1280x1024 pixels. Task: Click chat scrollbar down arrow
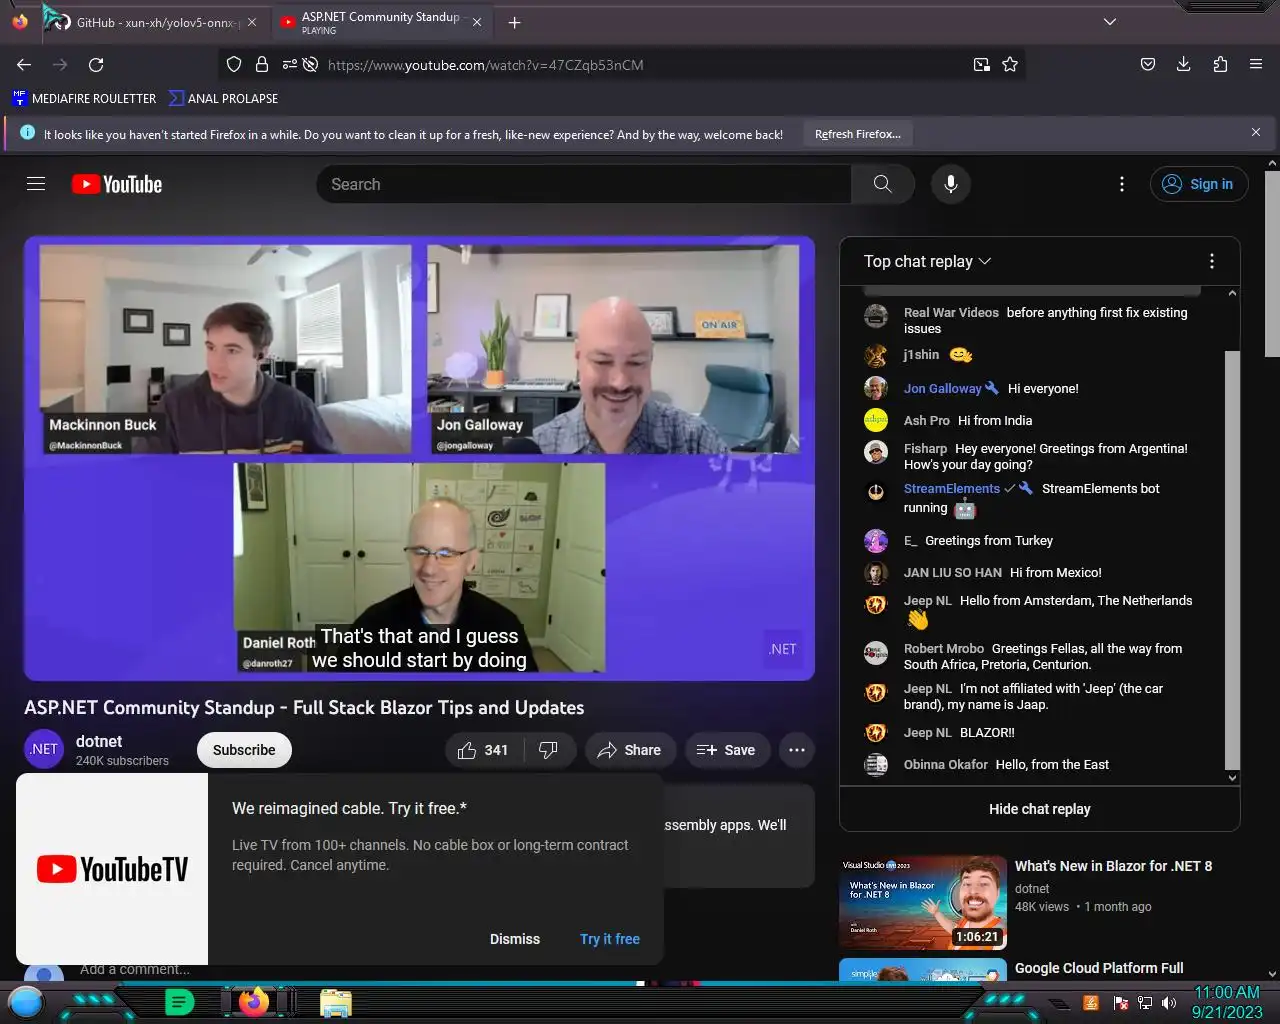(1232, 777)
